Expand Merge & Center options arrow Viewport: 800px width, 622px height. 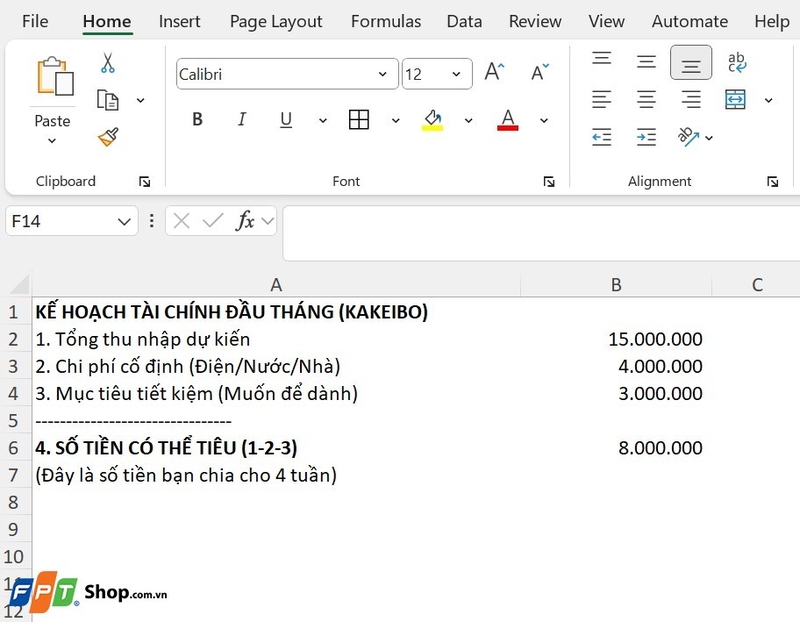tap(768, 101)
